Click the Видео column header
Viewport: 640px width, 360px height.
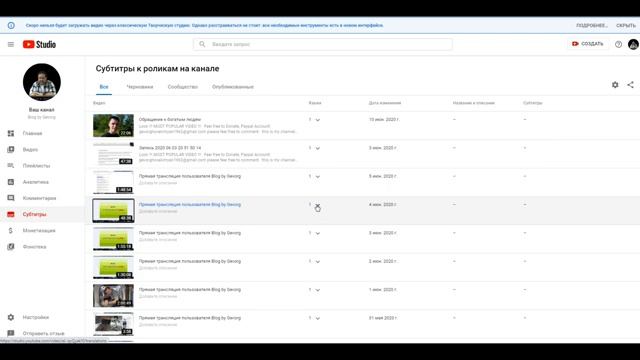click(99, 103)
